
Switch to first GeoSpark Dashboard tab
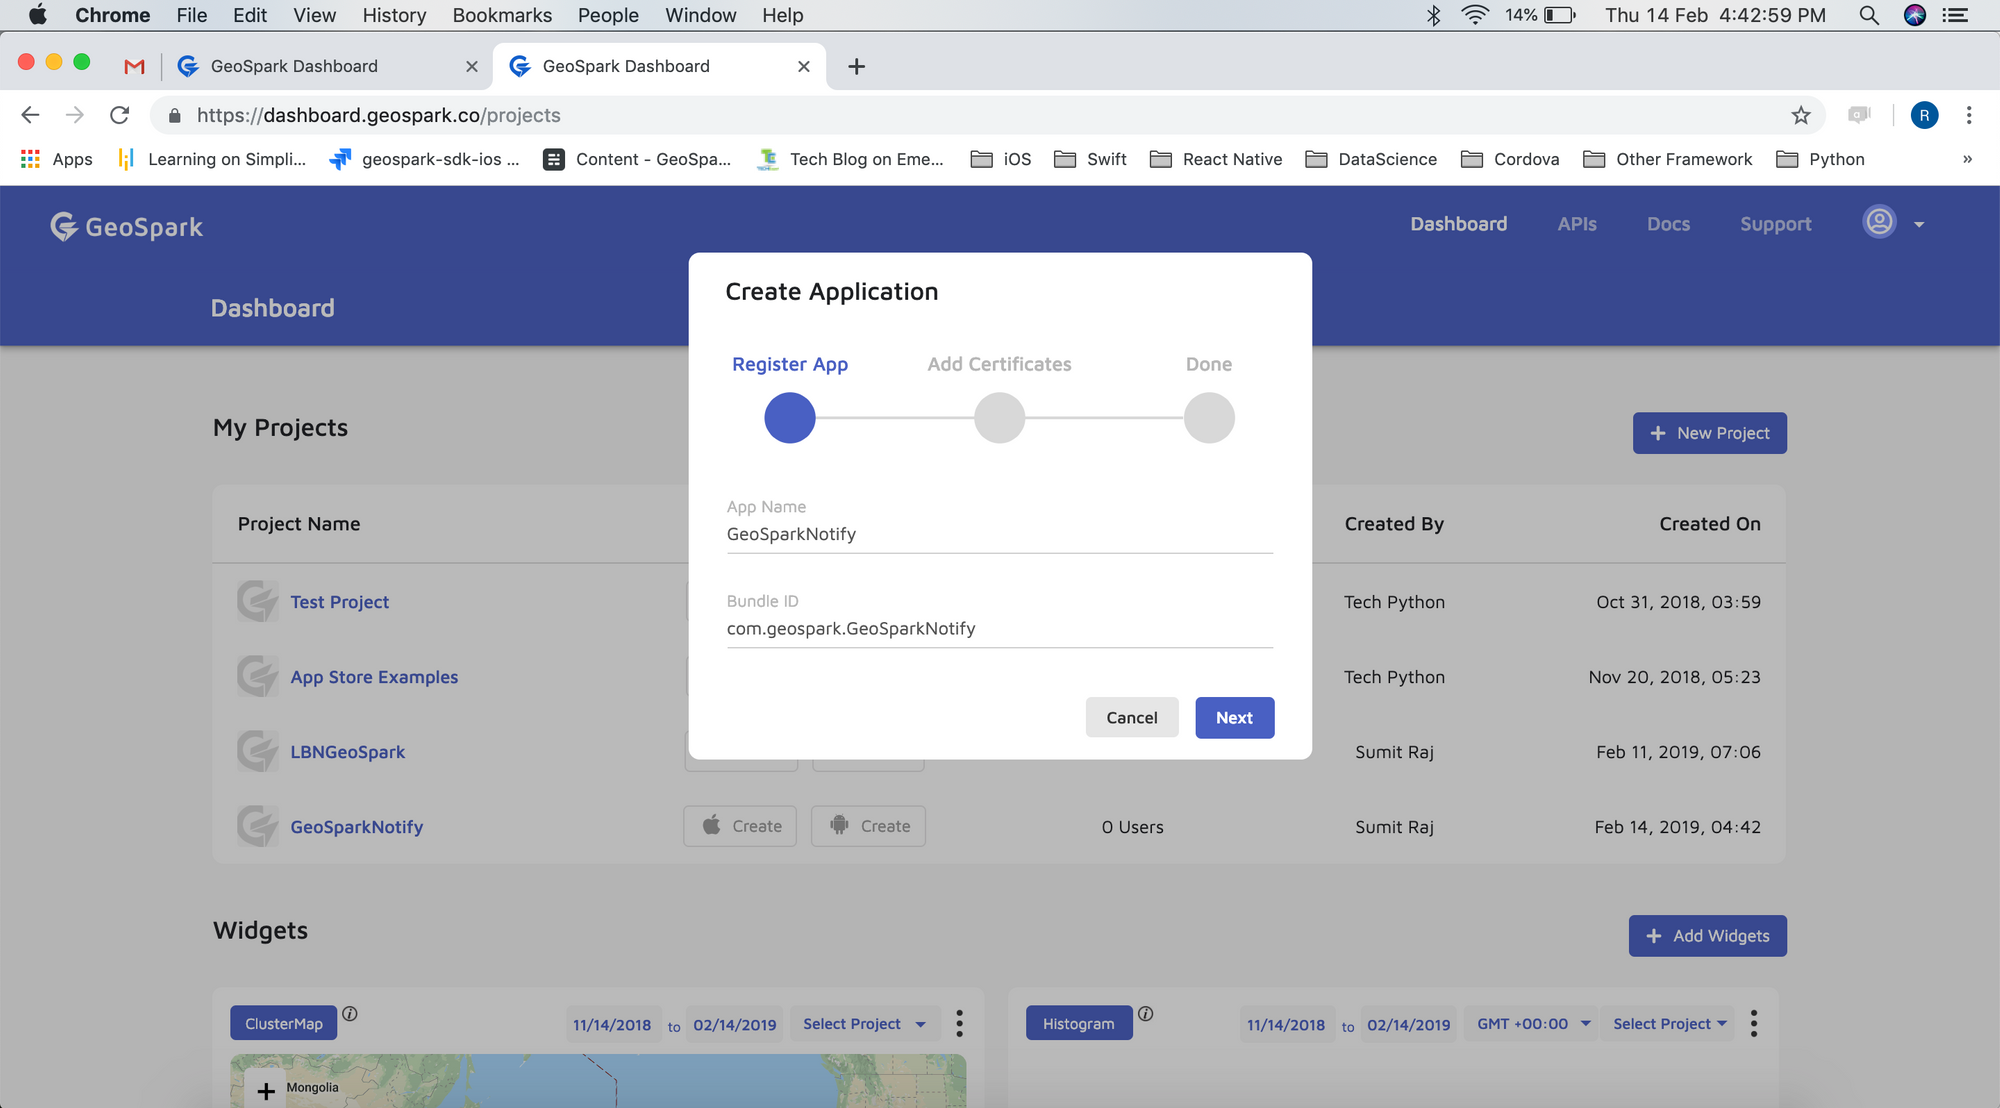pyautogui.click(x=326, y=66)
